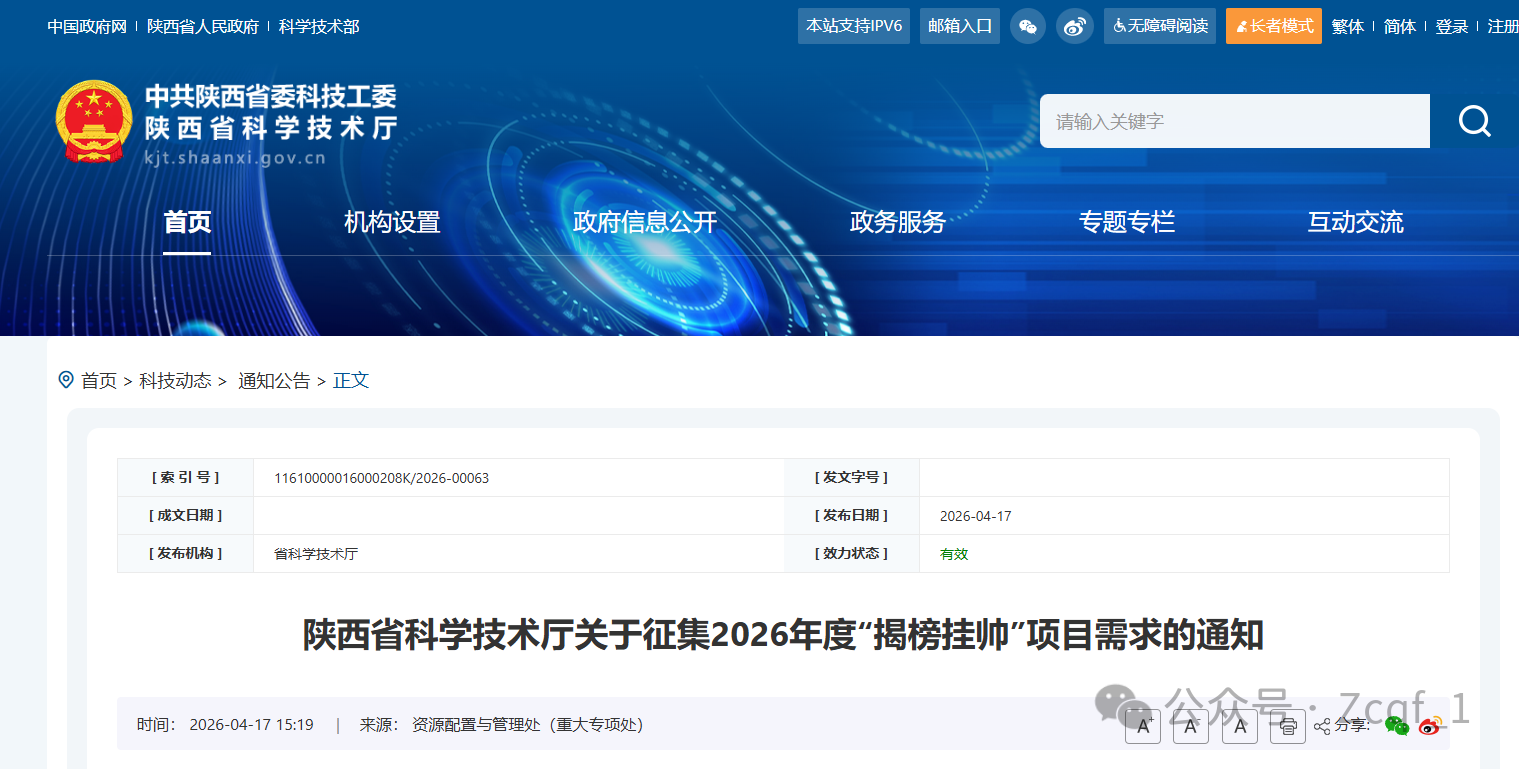Screen dimensions: 1519x769
Task: Focus the 请输入关键字 search field
Action: coord(1234,121)
